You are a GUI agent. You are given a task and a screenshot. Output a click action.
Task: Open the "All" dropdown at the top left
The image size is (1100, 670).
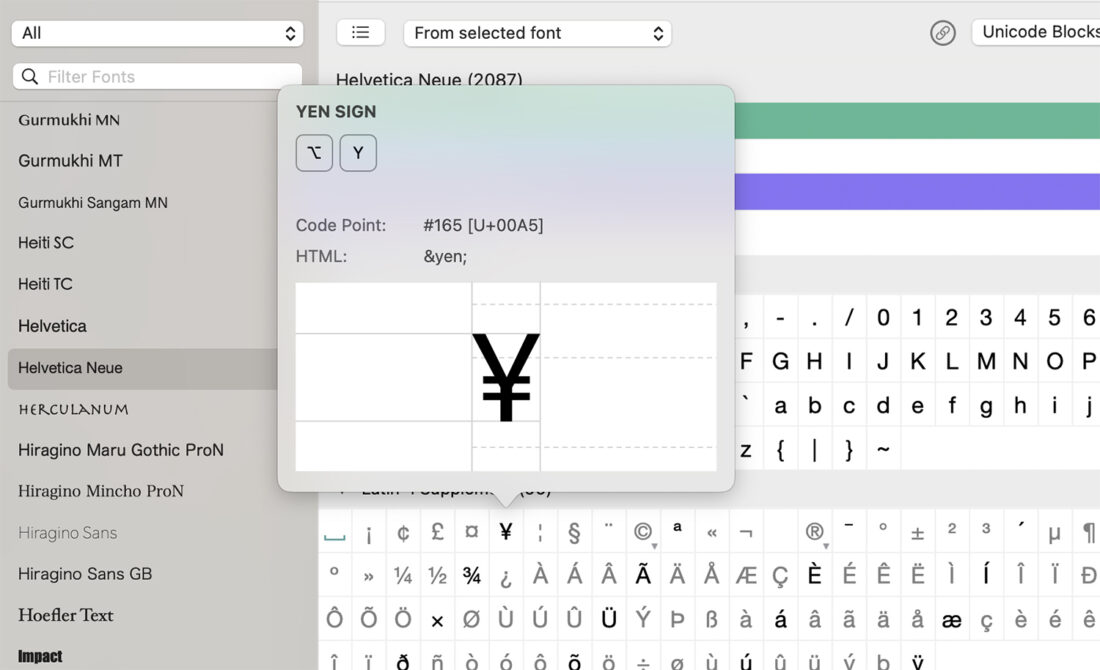[156, 32]
